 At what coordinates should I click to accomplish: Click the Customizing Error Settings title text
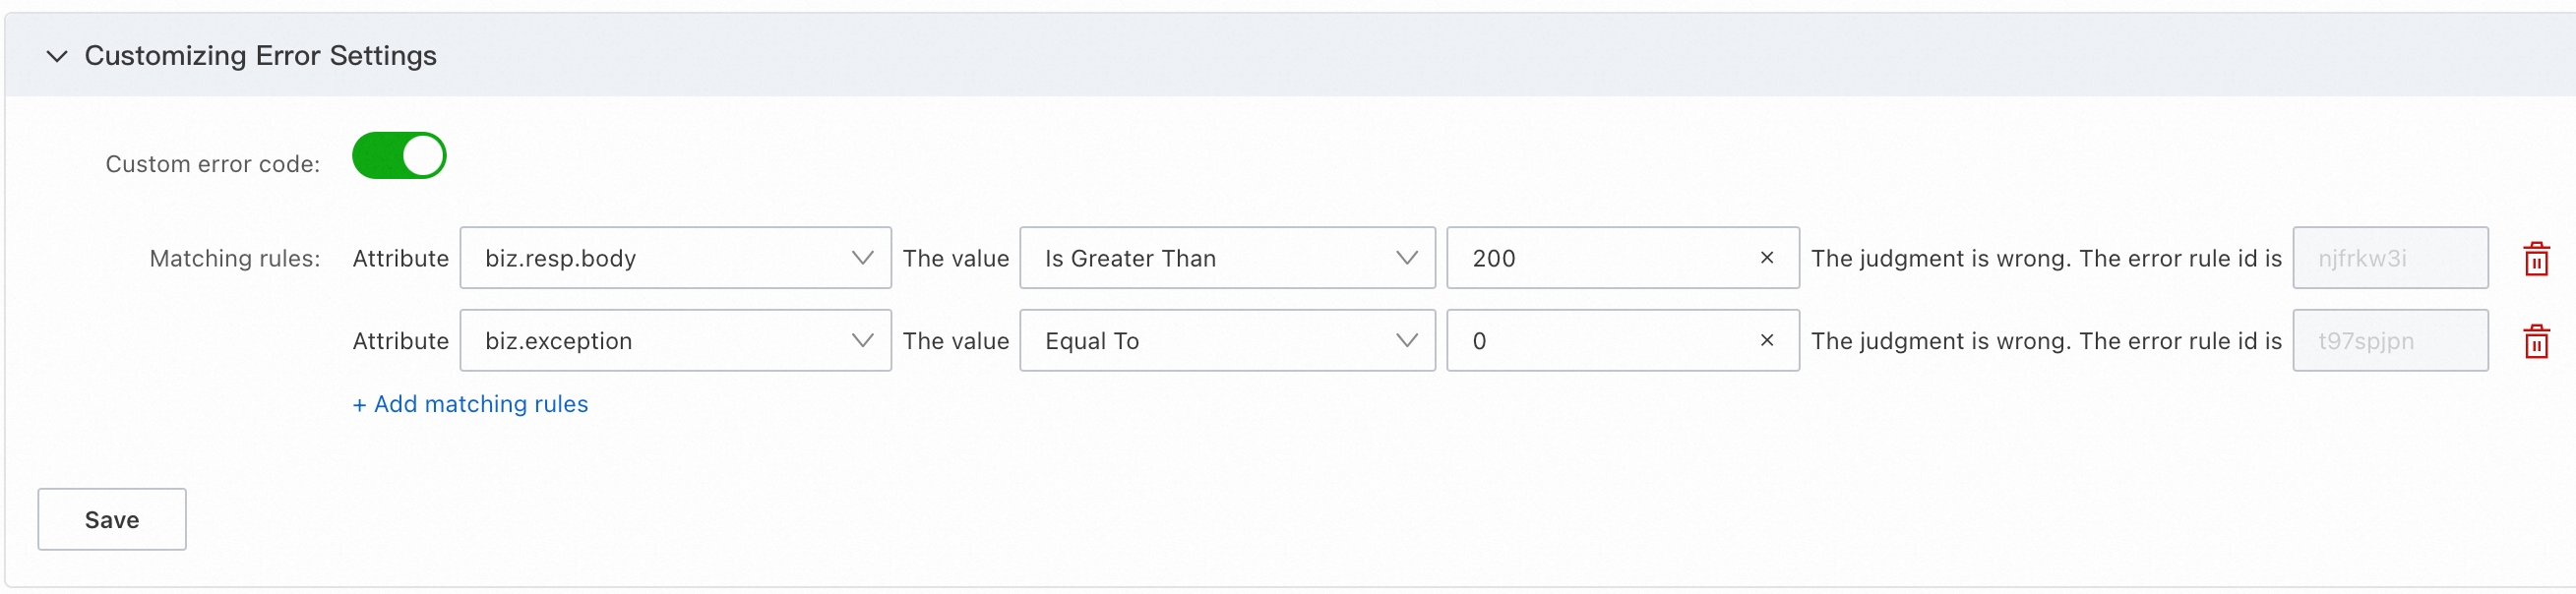pos(260,56)
